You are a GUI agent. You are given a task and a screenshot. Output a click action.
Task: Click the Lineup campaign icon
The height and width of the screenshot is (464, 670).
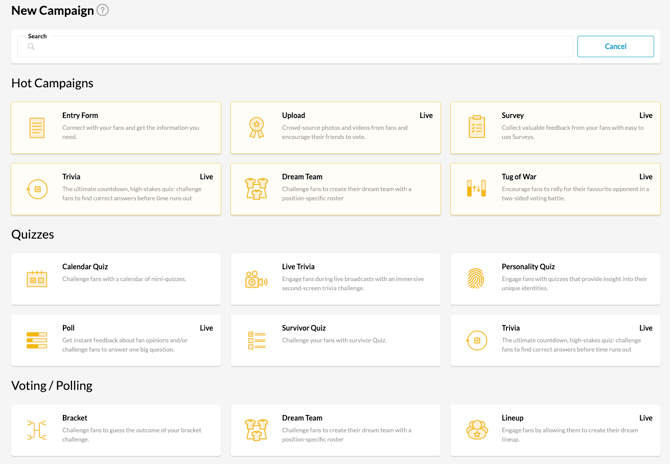click(477, 430)
